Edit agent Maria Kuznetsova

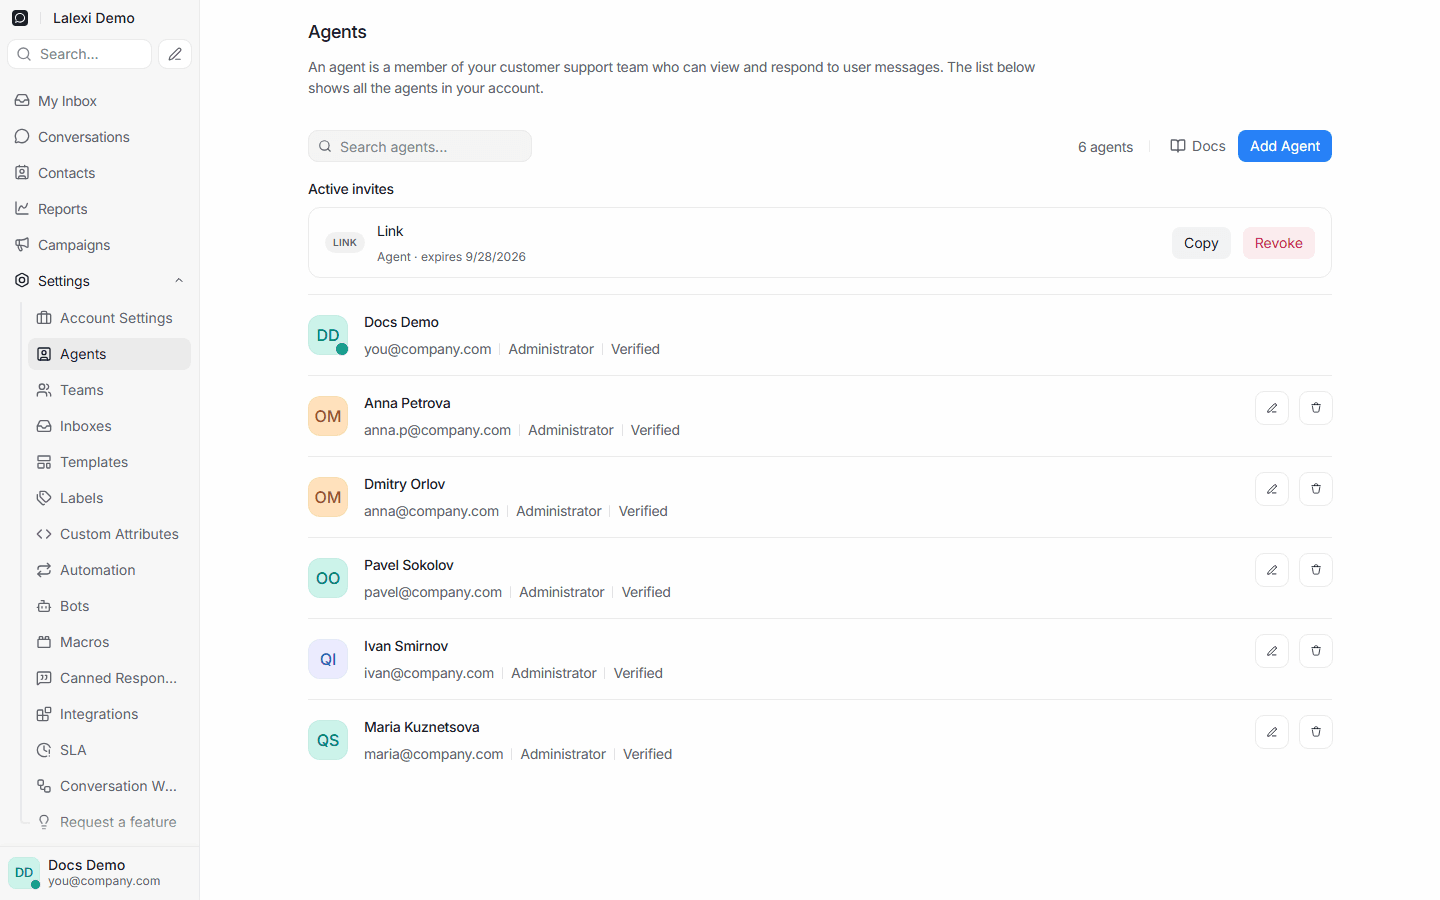pos(1272,732)
